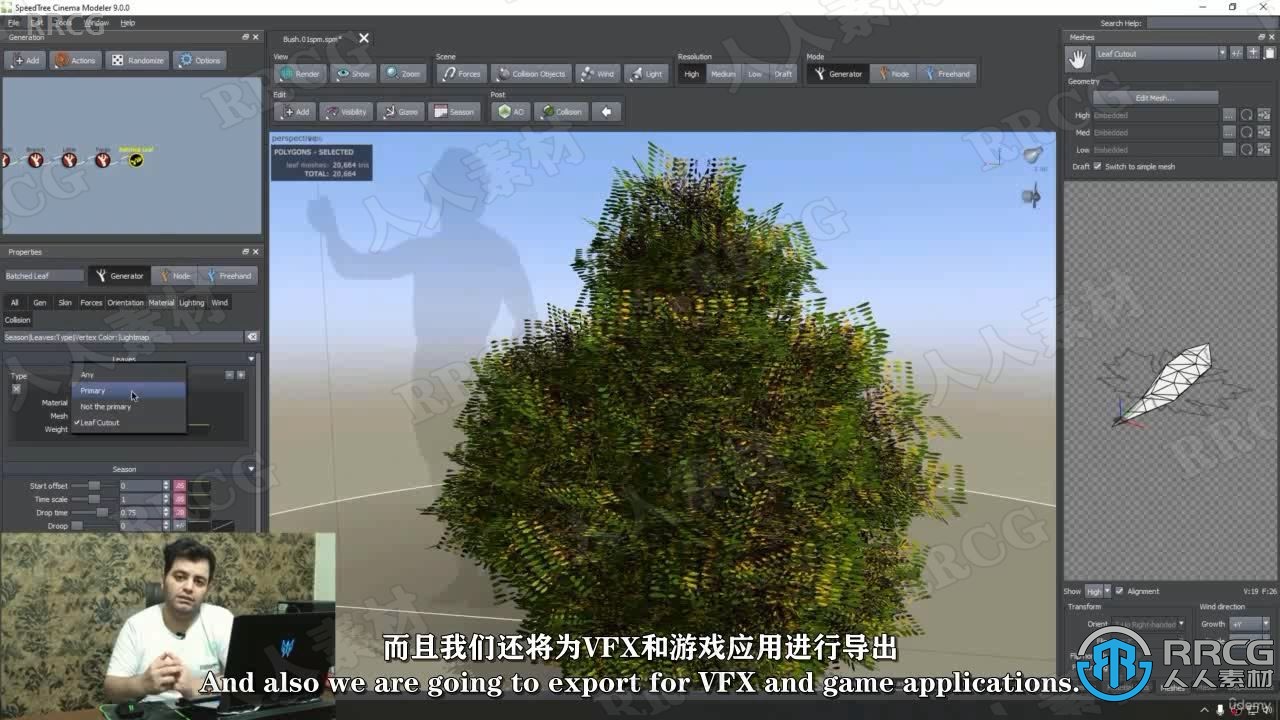Set resolution to Medium

click(x=723, y=74)
